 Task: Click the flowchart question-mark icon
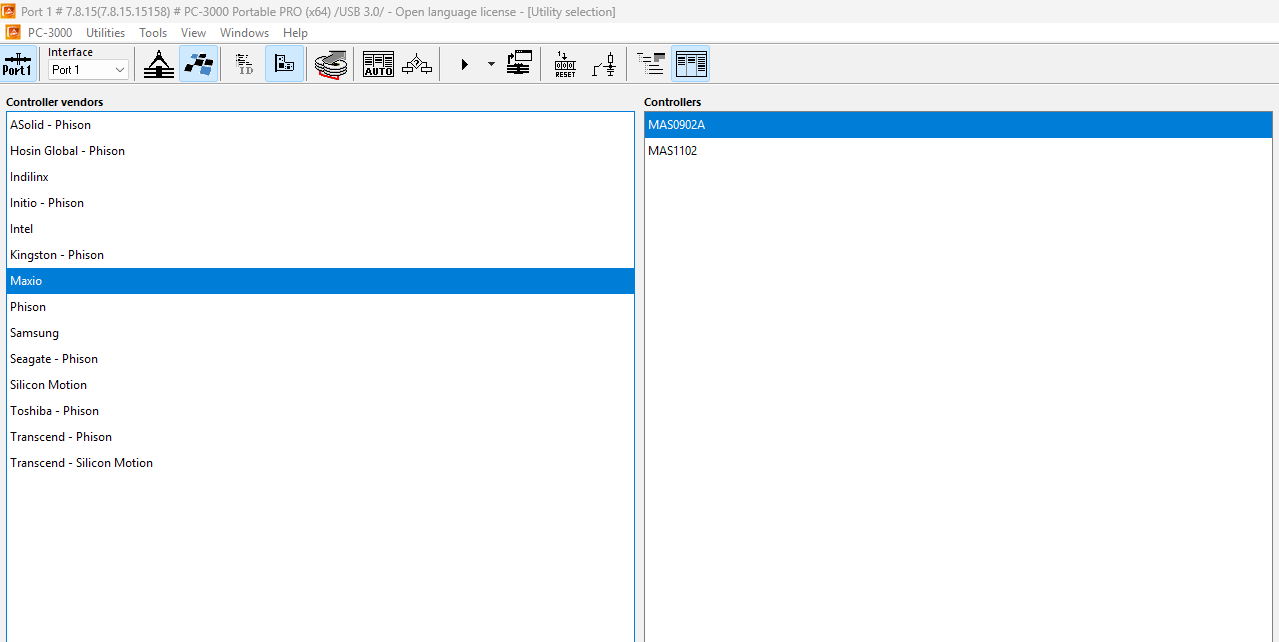(x=417, y=64)
